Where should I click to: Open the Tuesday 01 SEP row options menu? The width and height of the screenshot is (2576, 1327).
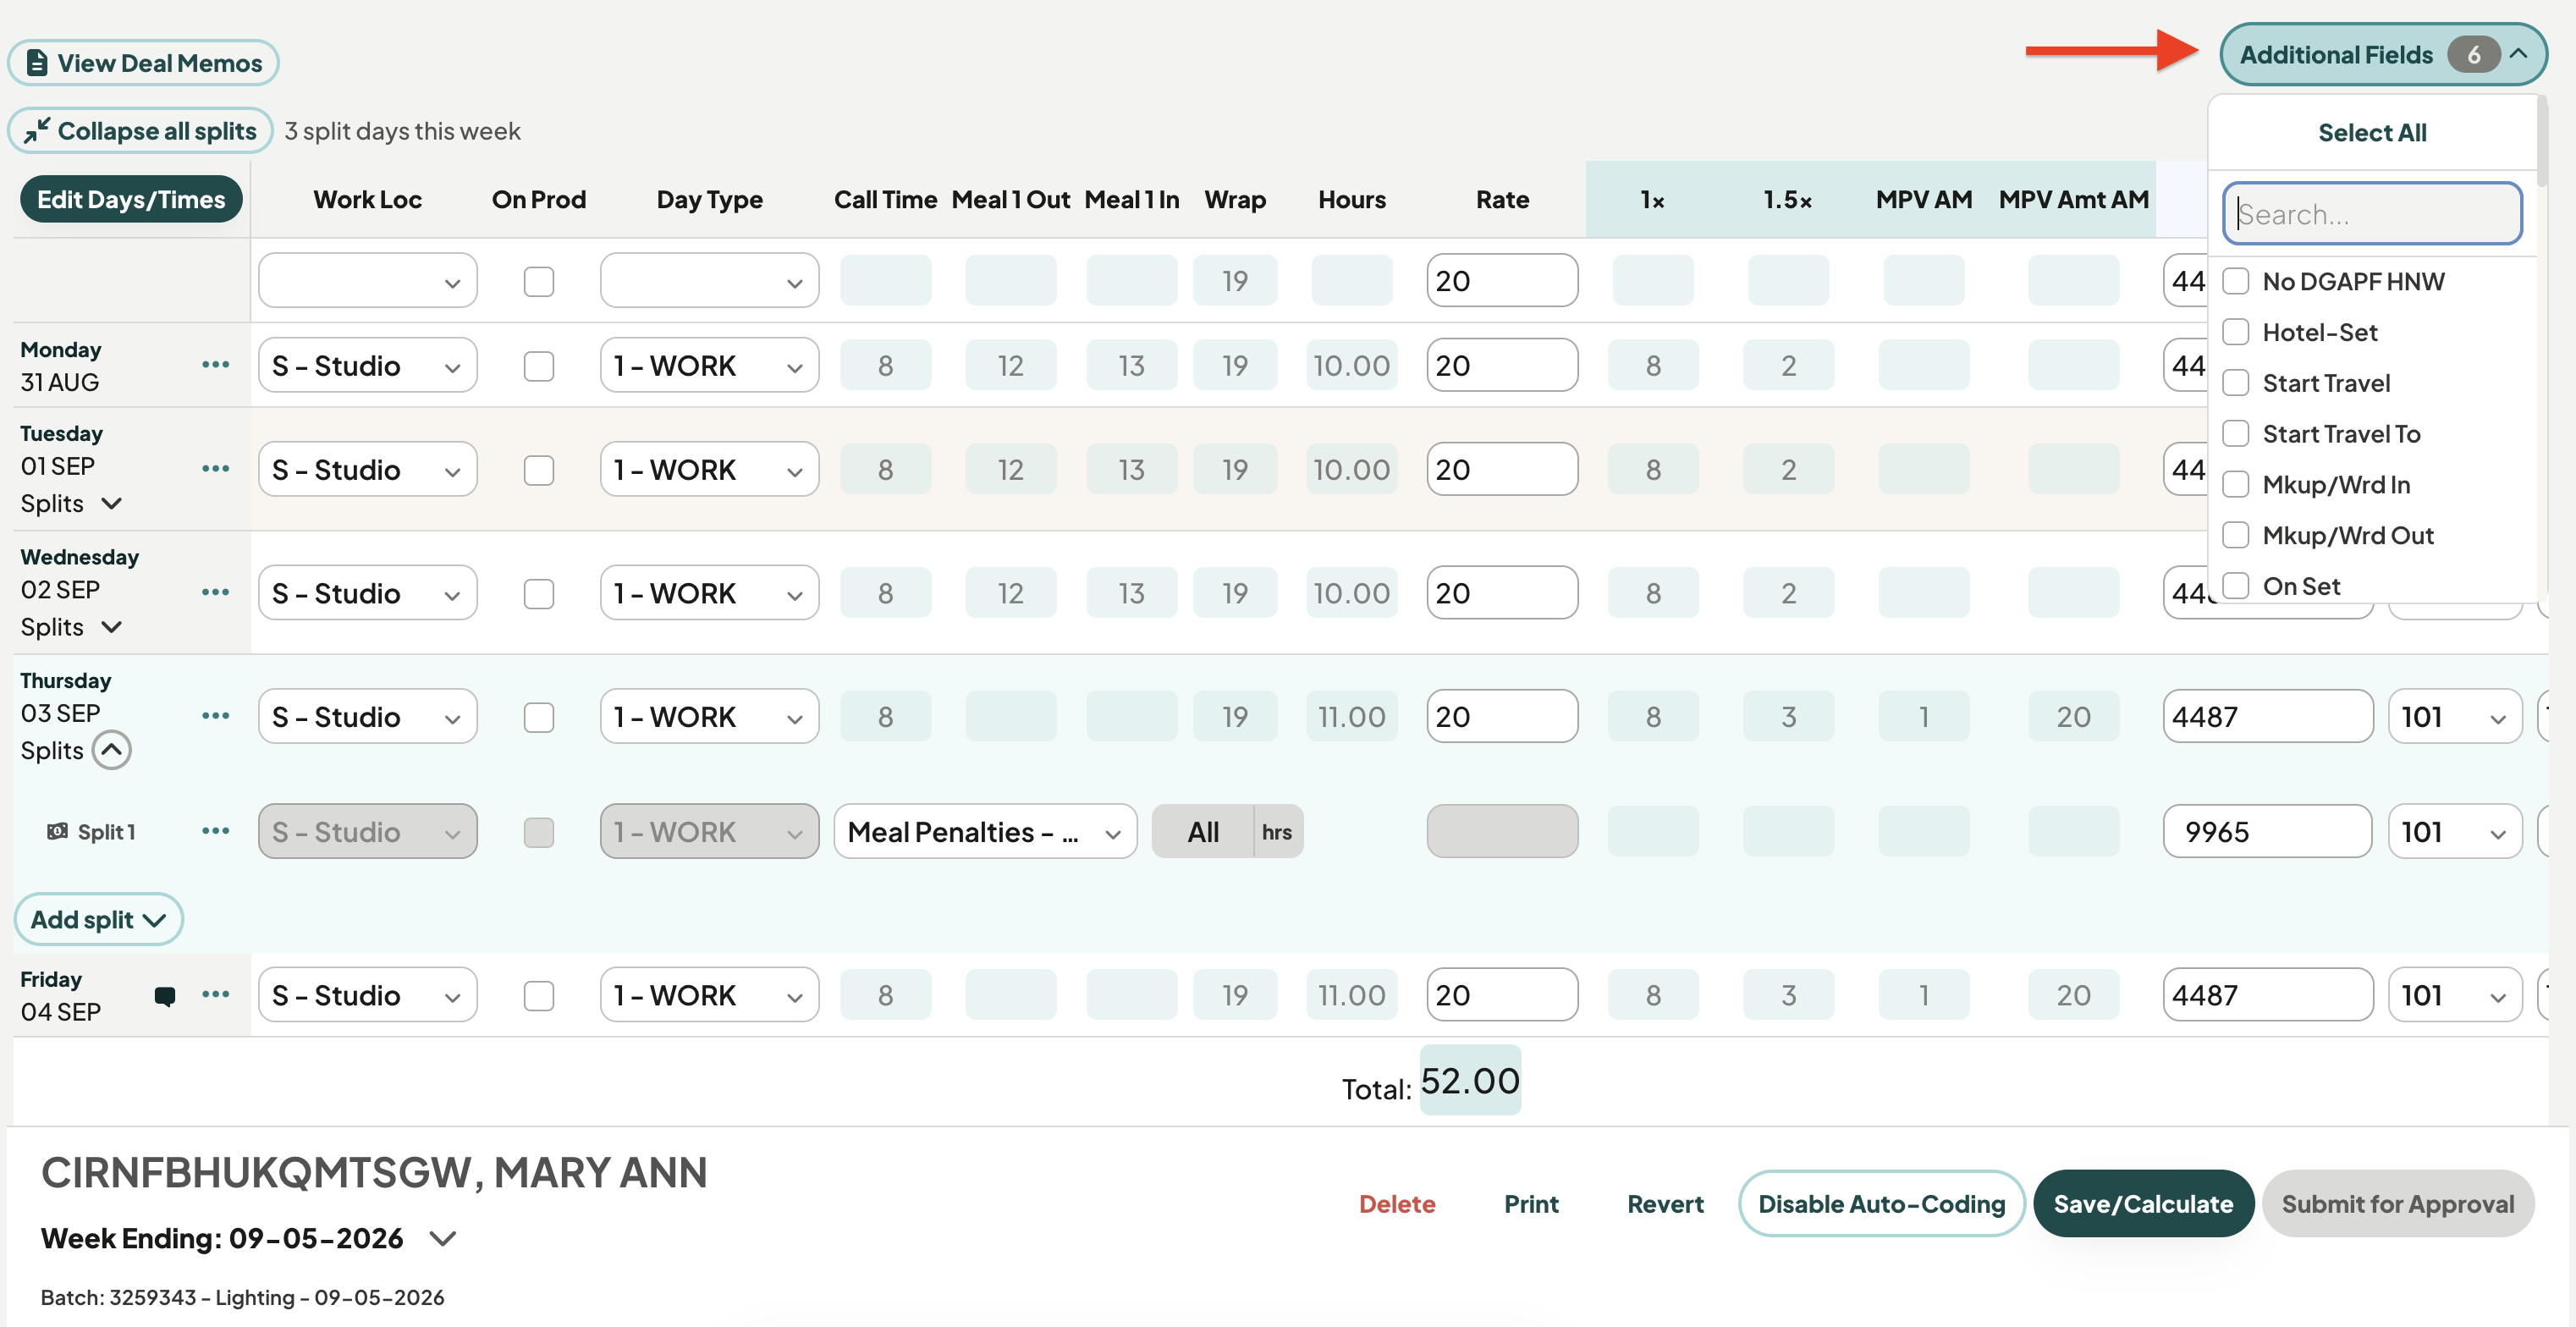click(215, 469)
